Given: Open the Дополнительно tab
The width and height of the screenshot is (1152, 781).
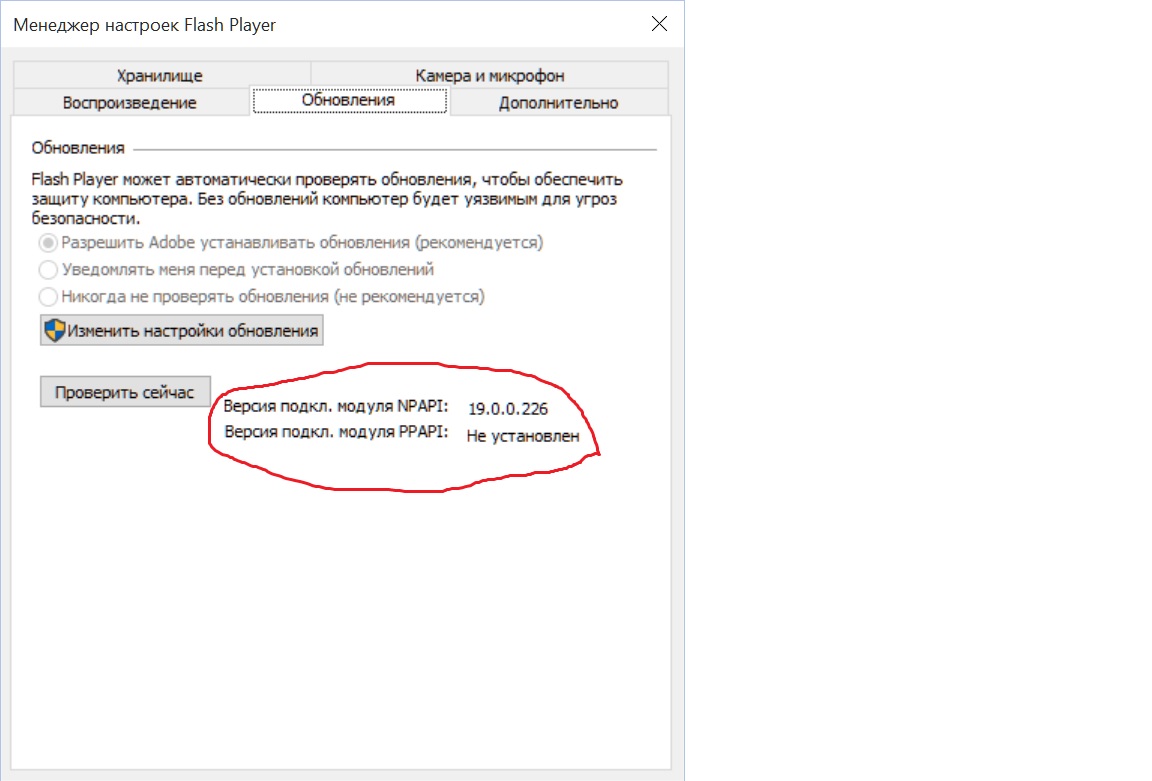Looking at the screenshot, I should pos(558,102).
